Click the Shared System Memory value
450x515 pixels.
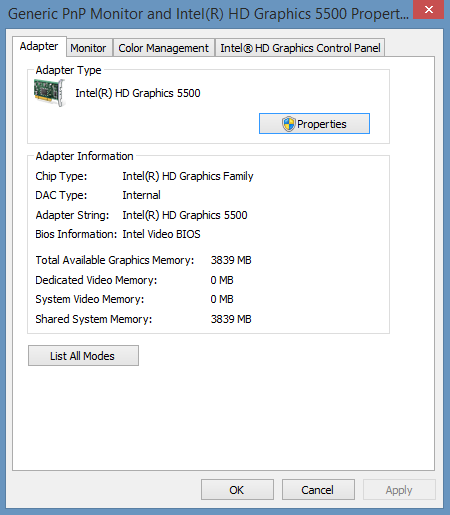click(231, 319)
